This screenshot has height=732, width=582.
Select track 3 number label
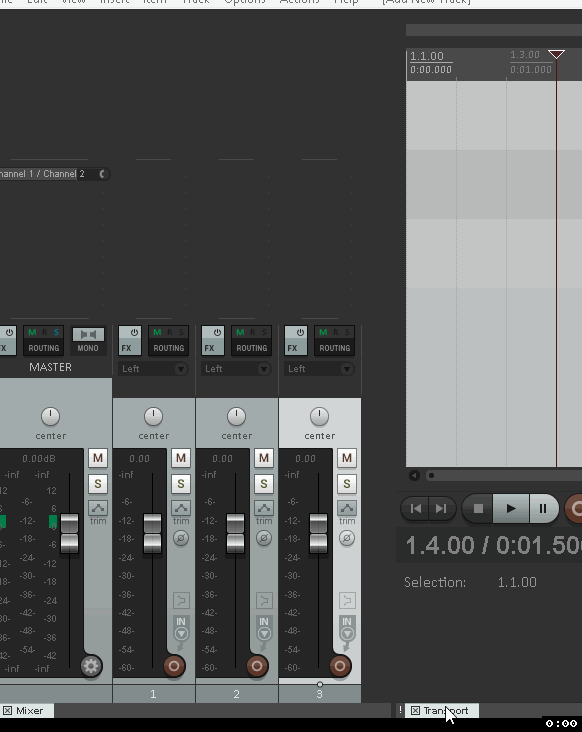pyautogui.click(x=320, y=694)
